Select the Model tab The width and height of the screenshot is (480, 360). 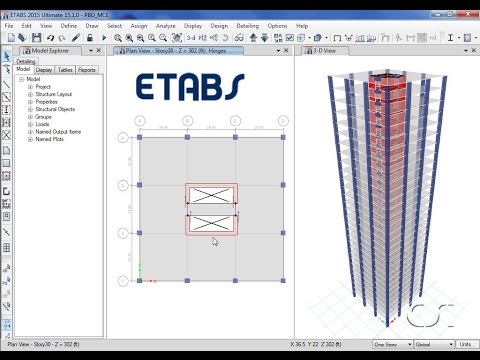pos(23,69)
